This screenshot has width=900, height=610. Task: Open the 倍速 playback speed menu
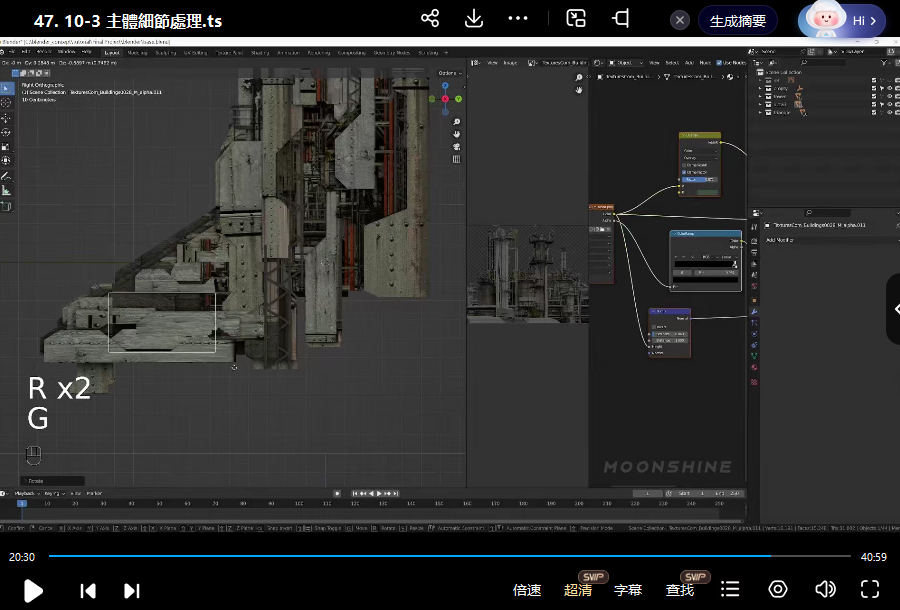[x=527, y=590]
